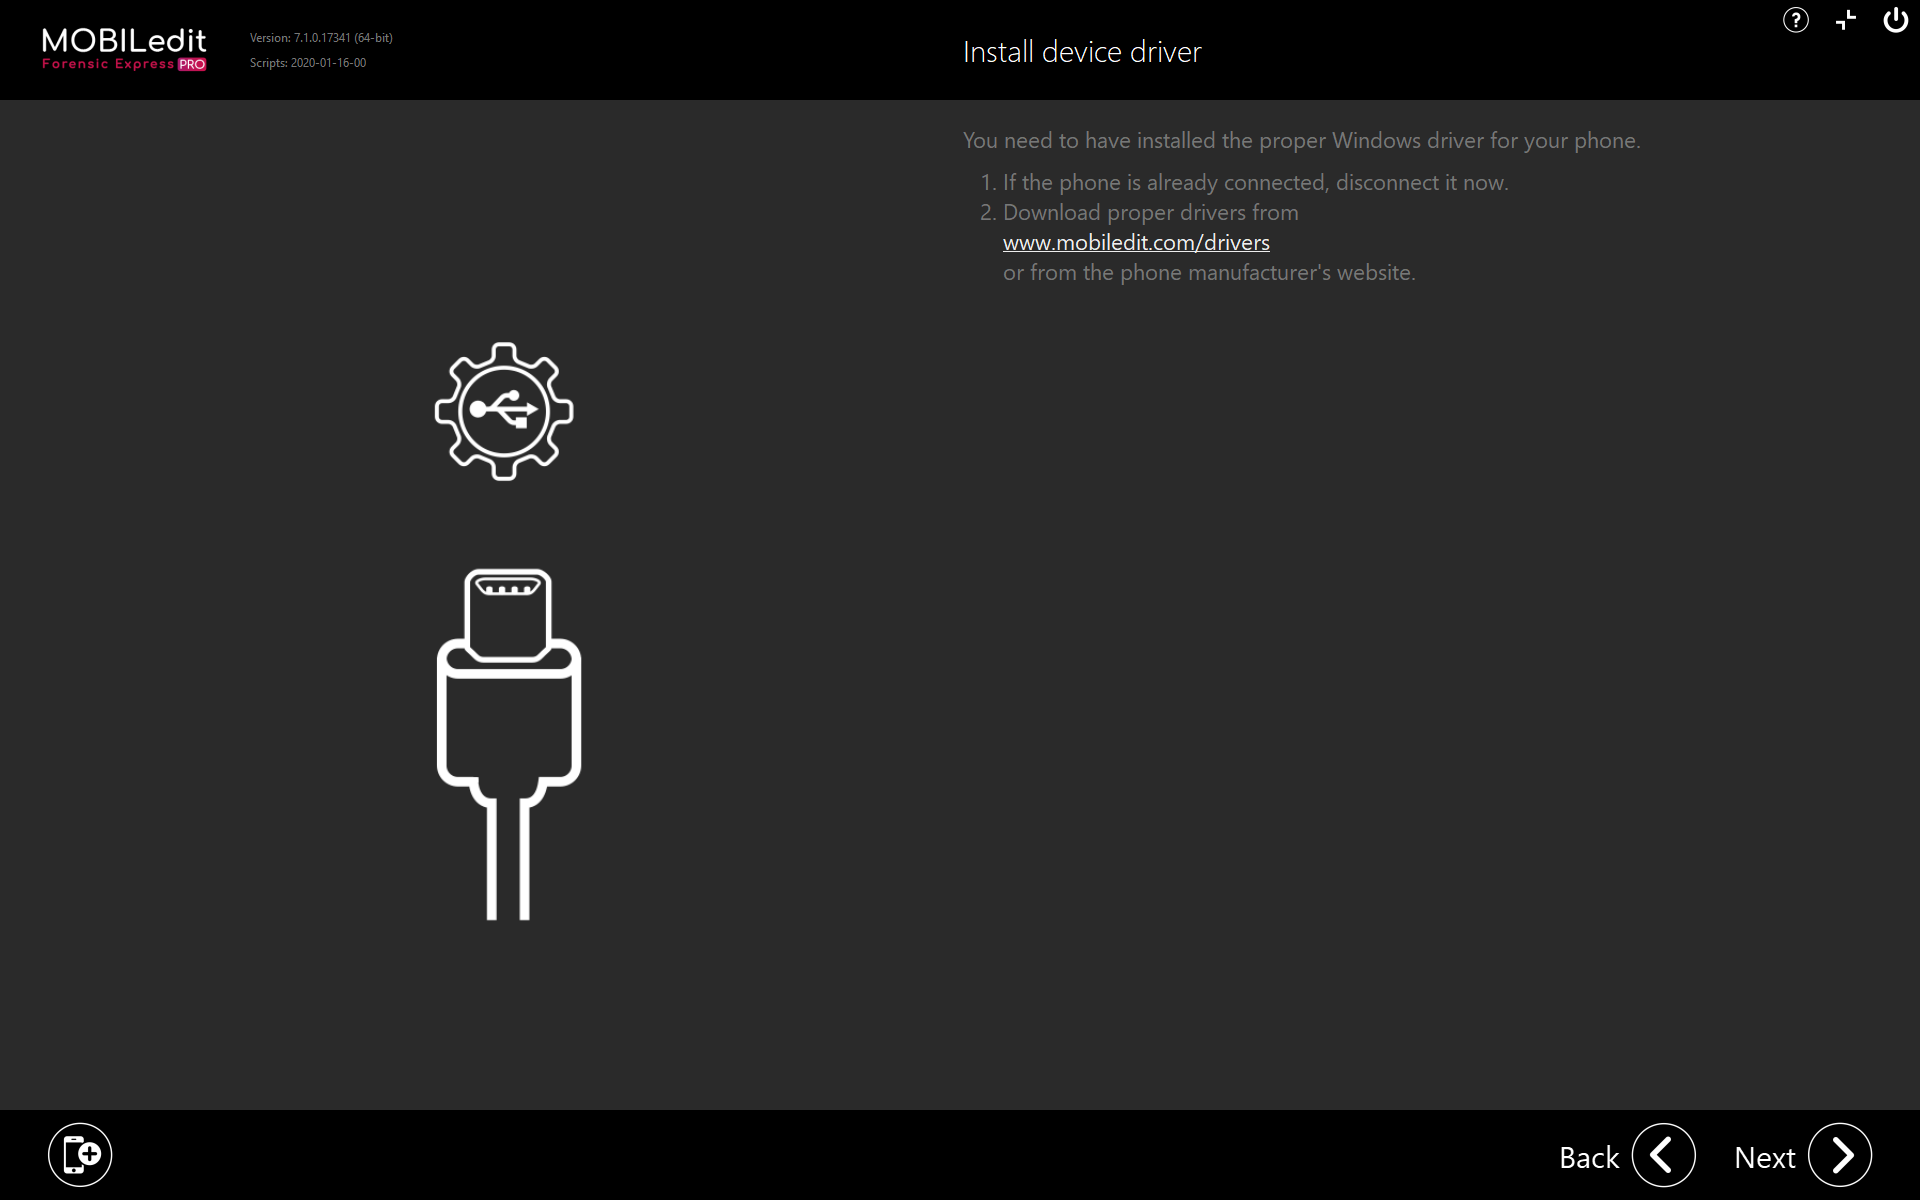Click the add phone icon
The width and height of the screenshot is (1920, 1200).
tap(80, 1154)
